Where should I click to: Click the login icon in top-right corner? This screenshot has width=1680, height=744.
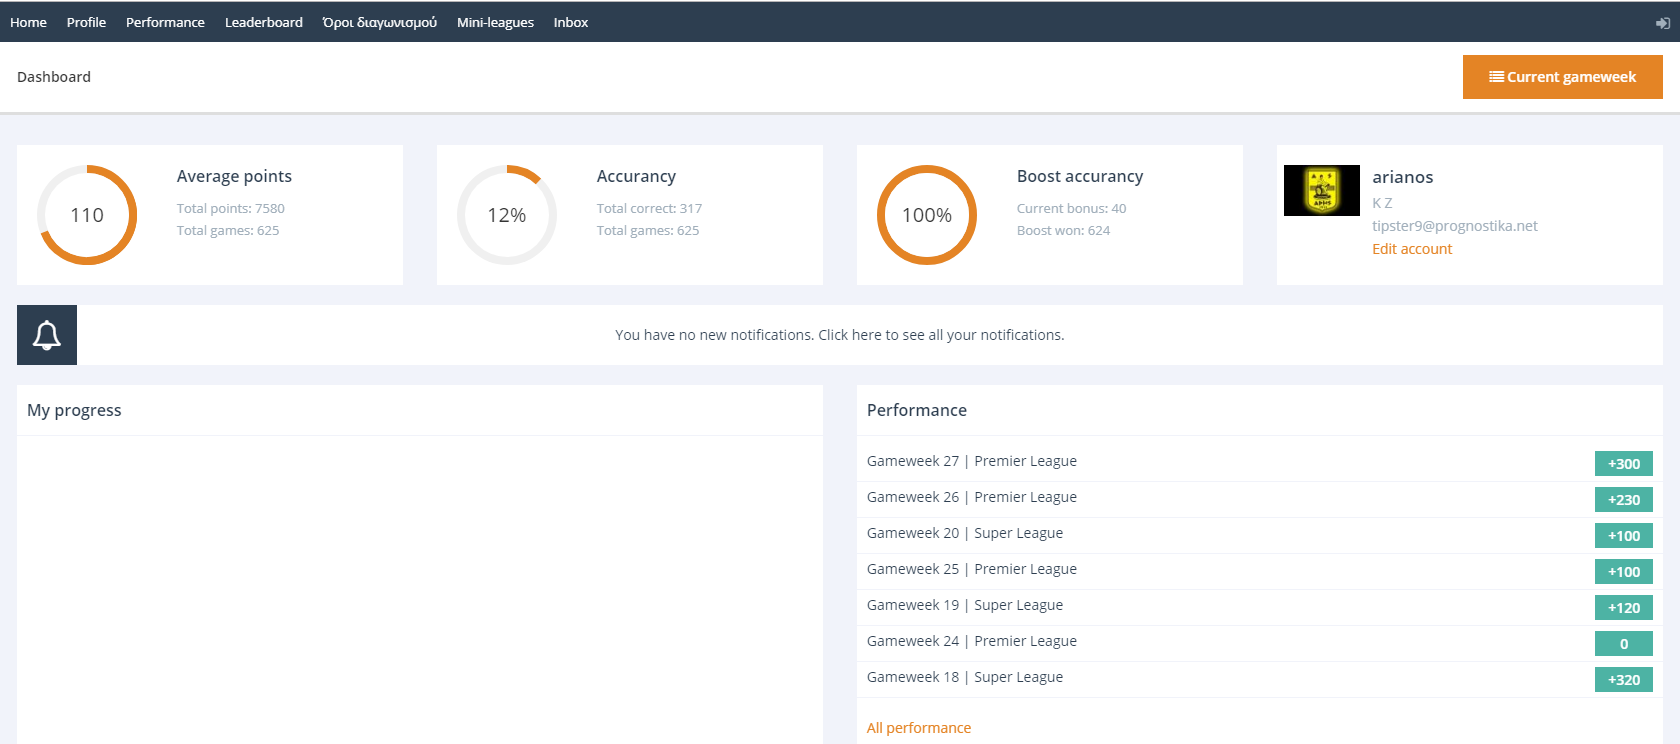1663,23
